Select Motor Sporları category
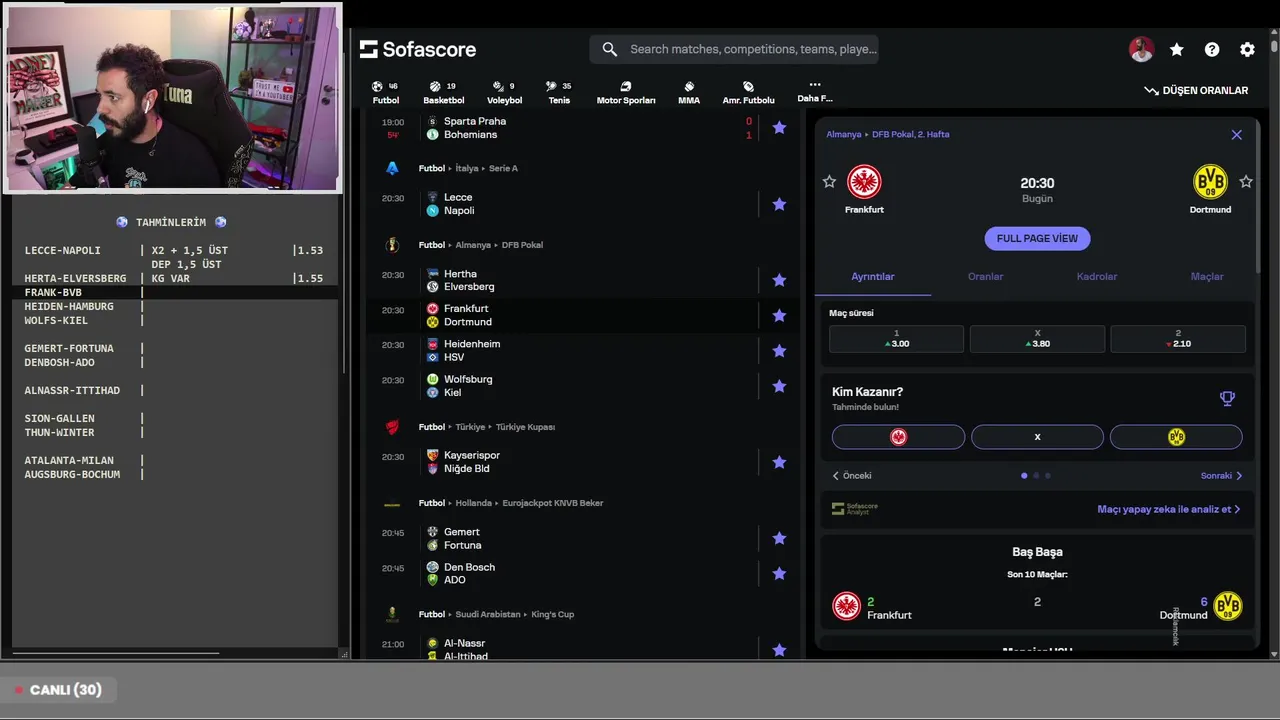 pos(626,92)
